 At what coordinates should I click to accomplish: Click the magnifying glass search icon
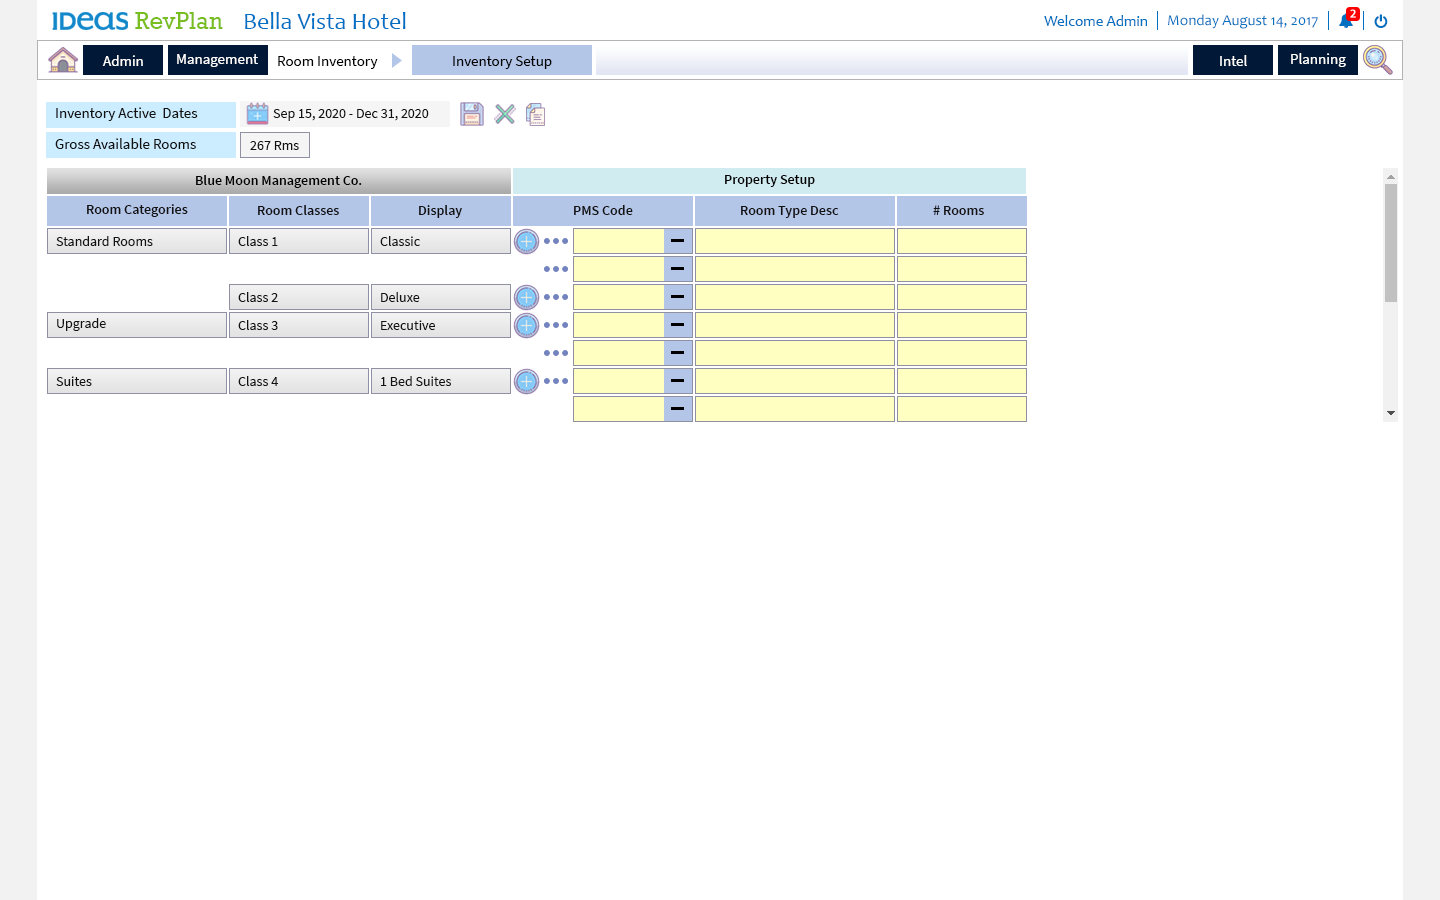tap(1377, 60)
